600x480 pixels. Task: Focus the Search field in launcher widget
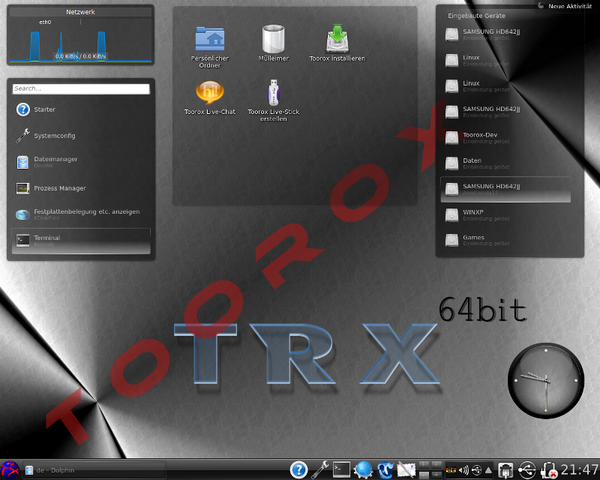[x=81, y=88]
